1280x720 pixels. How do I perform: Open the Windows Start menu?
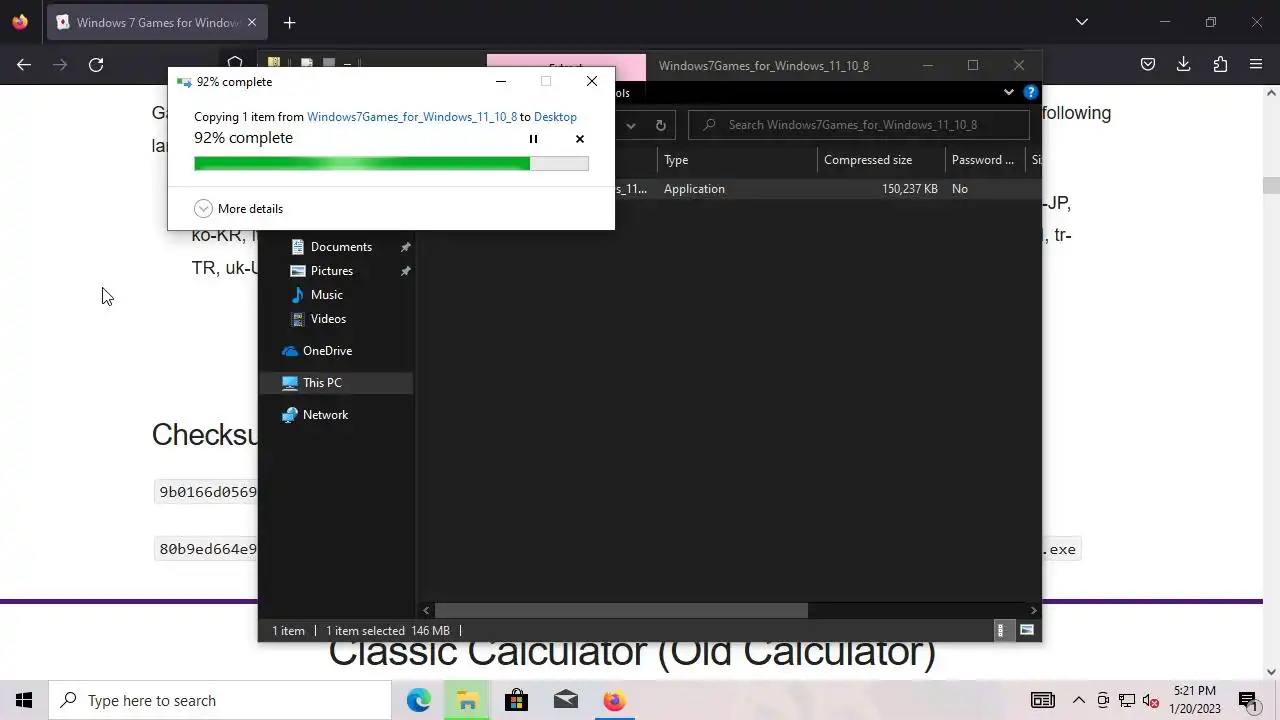coord(24,700)
